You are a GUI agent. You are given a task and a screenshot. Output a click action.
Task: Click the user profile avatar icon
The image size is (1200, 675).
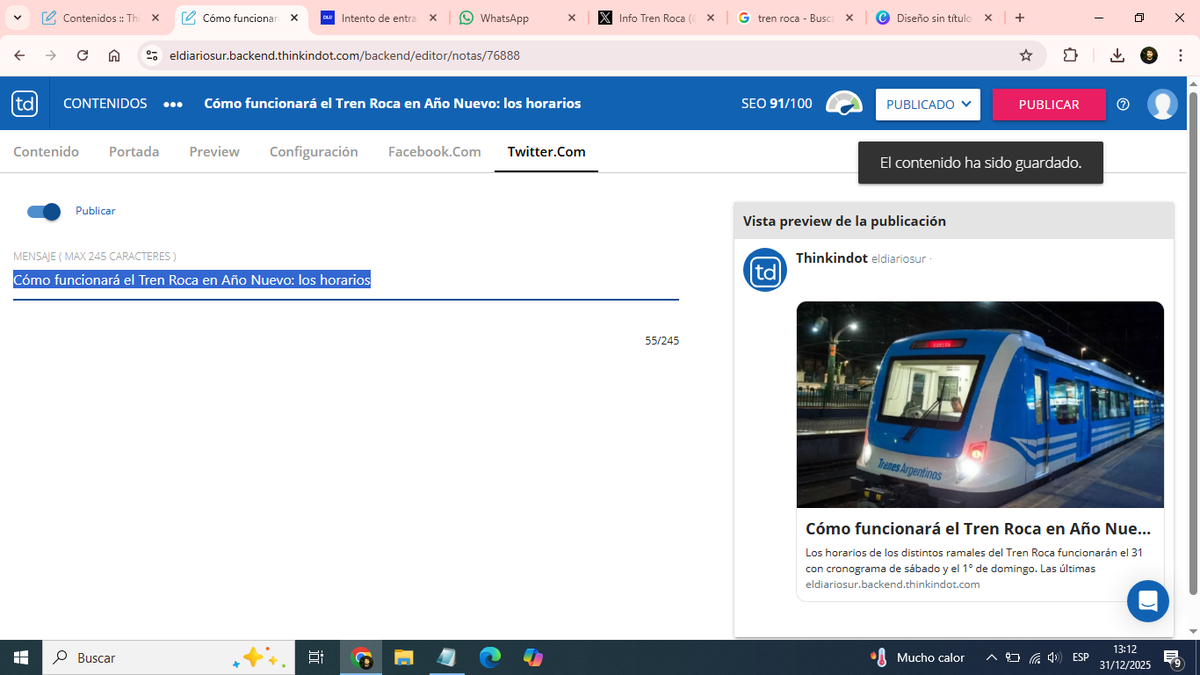coord(1162,104)
